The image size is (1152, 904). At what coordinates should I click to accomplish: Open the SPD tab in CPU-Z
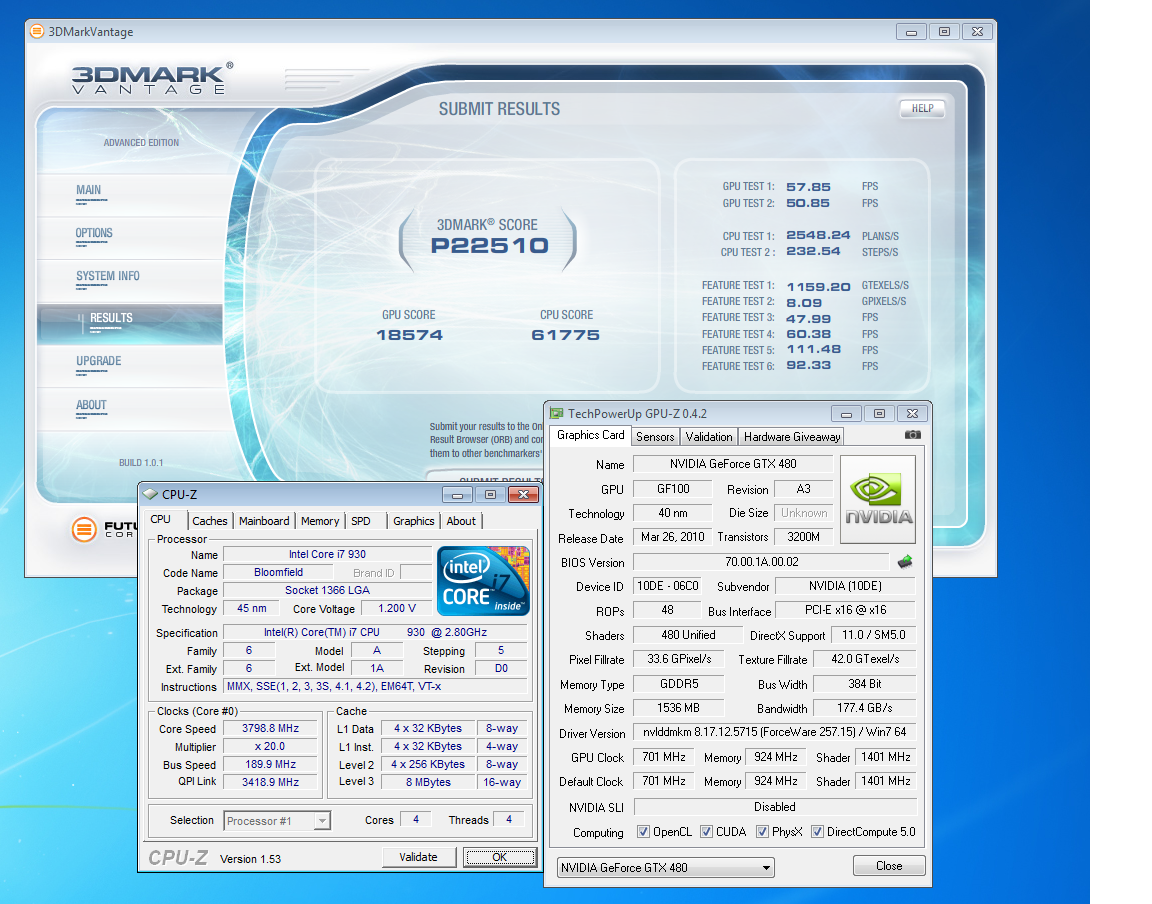point(361,521)
